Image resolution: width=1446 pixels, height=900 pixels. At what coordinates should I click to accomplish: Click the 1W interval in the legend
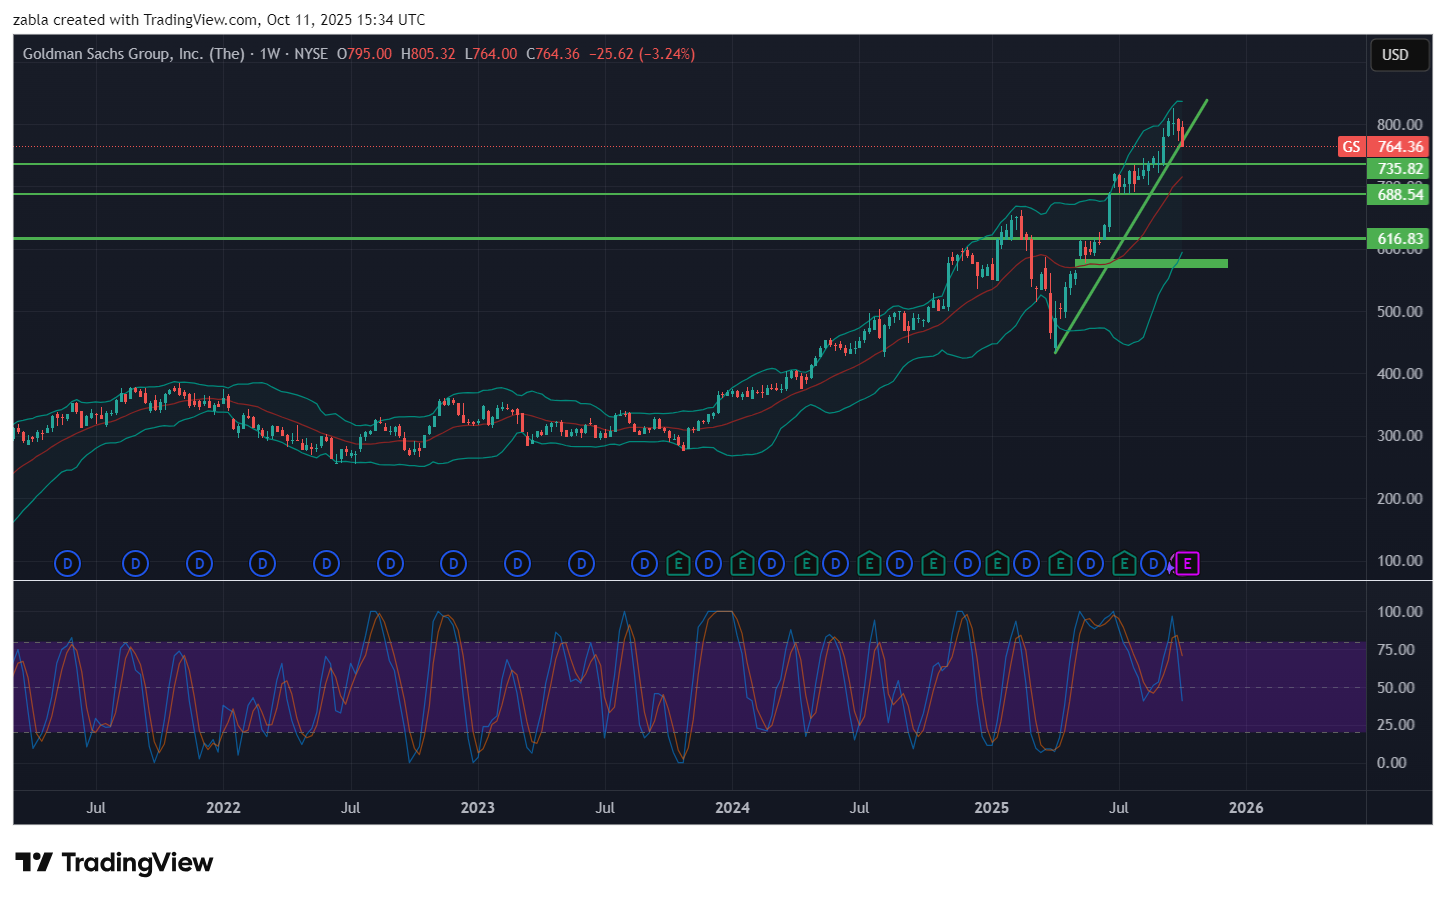click(269, 54)
